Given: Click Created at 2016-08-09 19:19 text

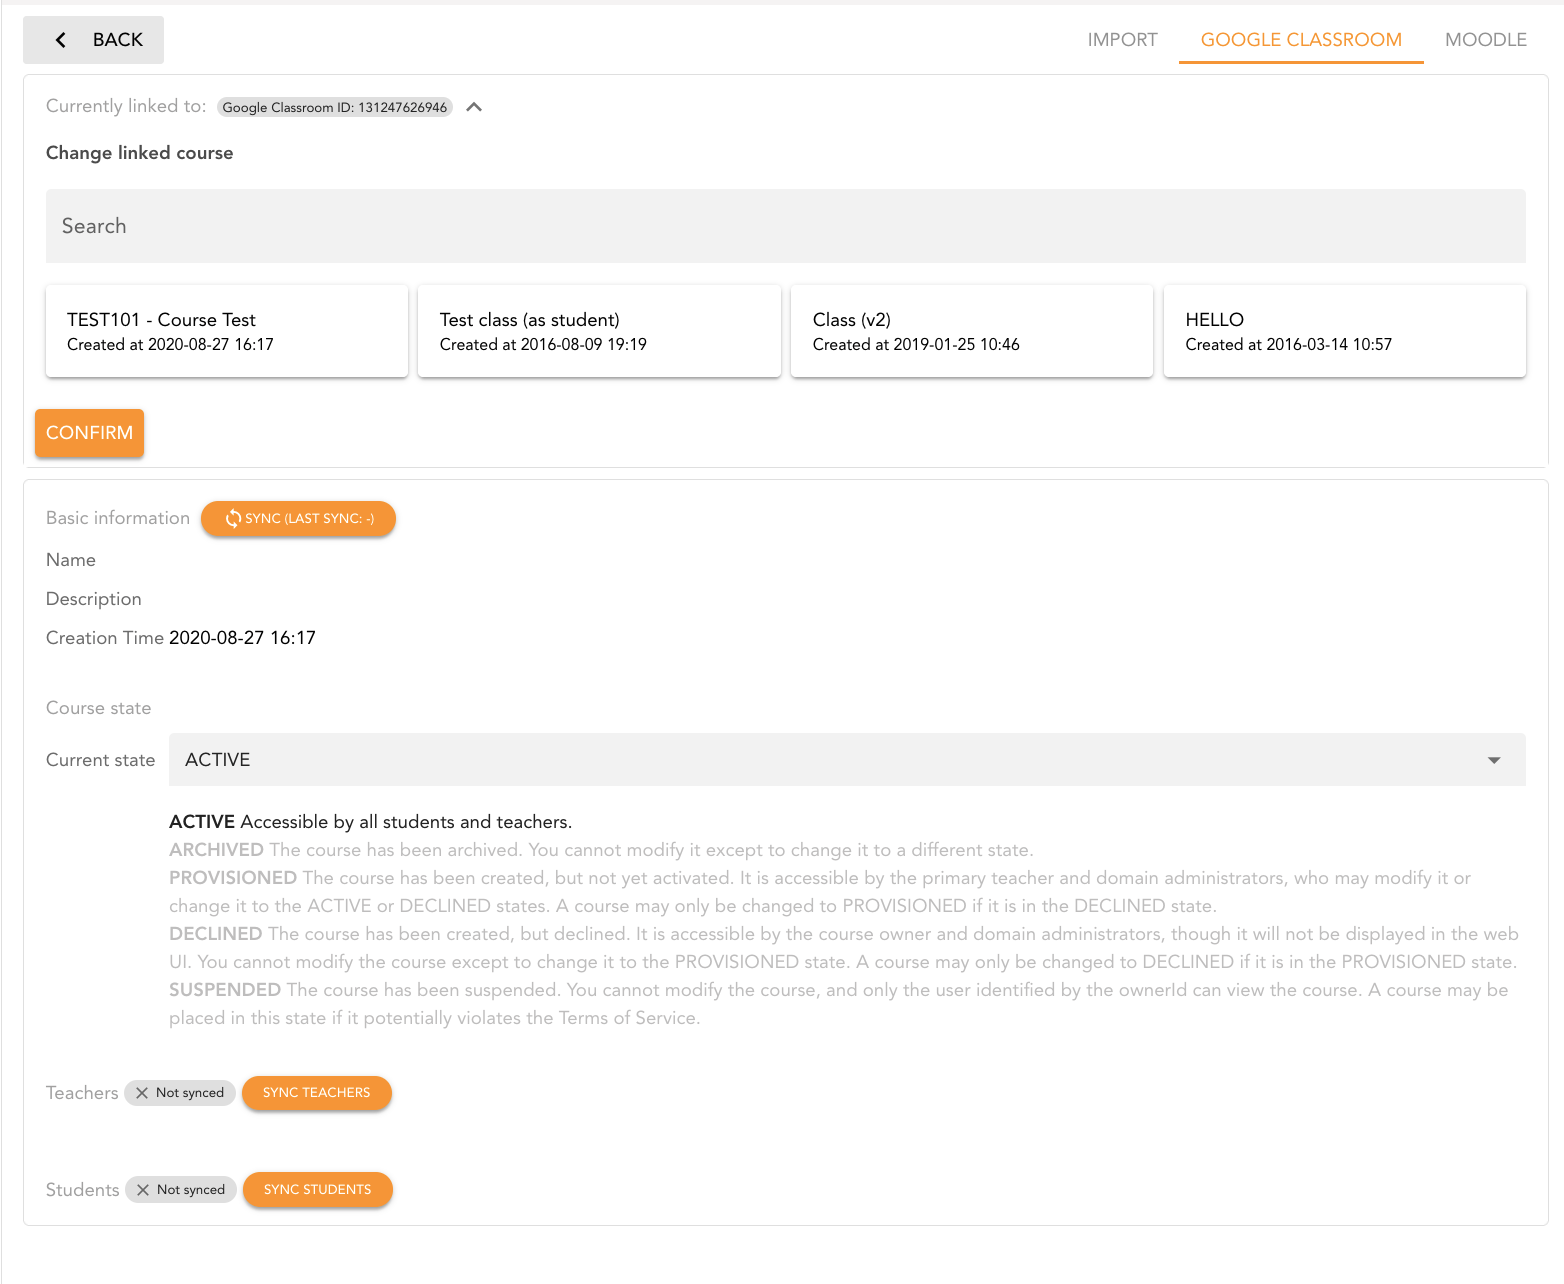Looking at the screenshot, I should pyautogui.click(x=543, y=345).
